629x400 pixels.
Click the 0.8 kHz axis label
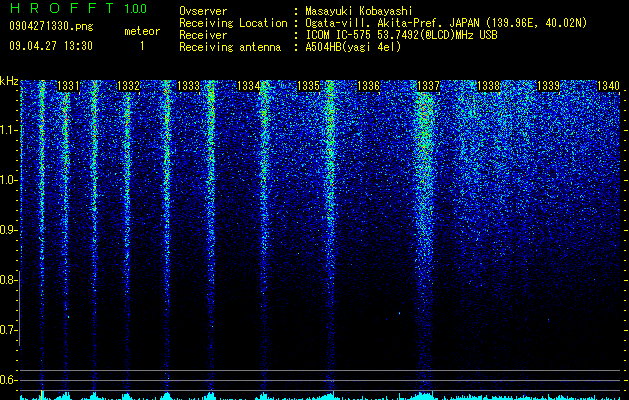click(x=8, y=280)
